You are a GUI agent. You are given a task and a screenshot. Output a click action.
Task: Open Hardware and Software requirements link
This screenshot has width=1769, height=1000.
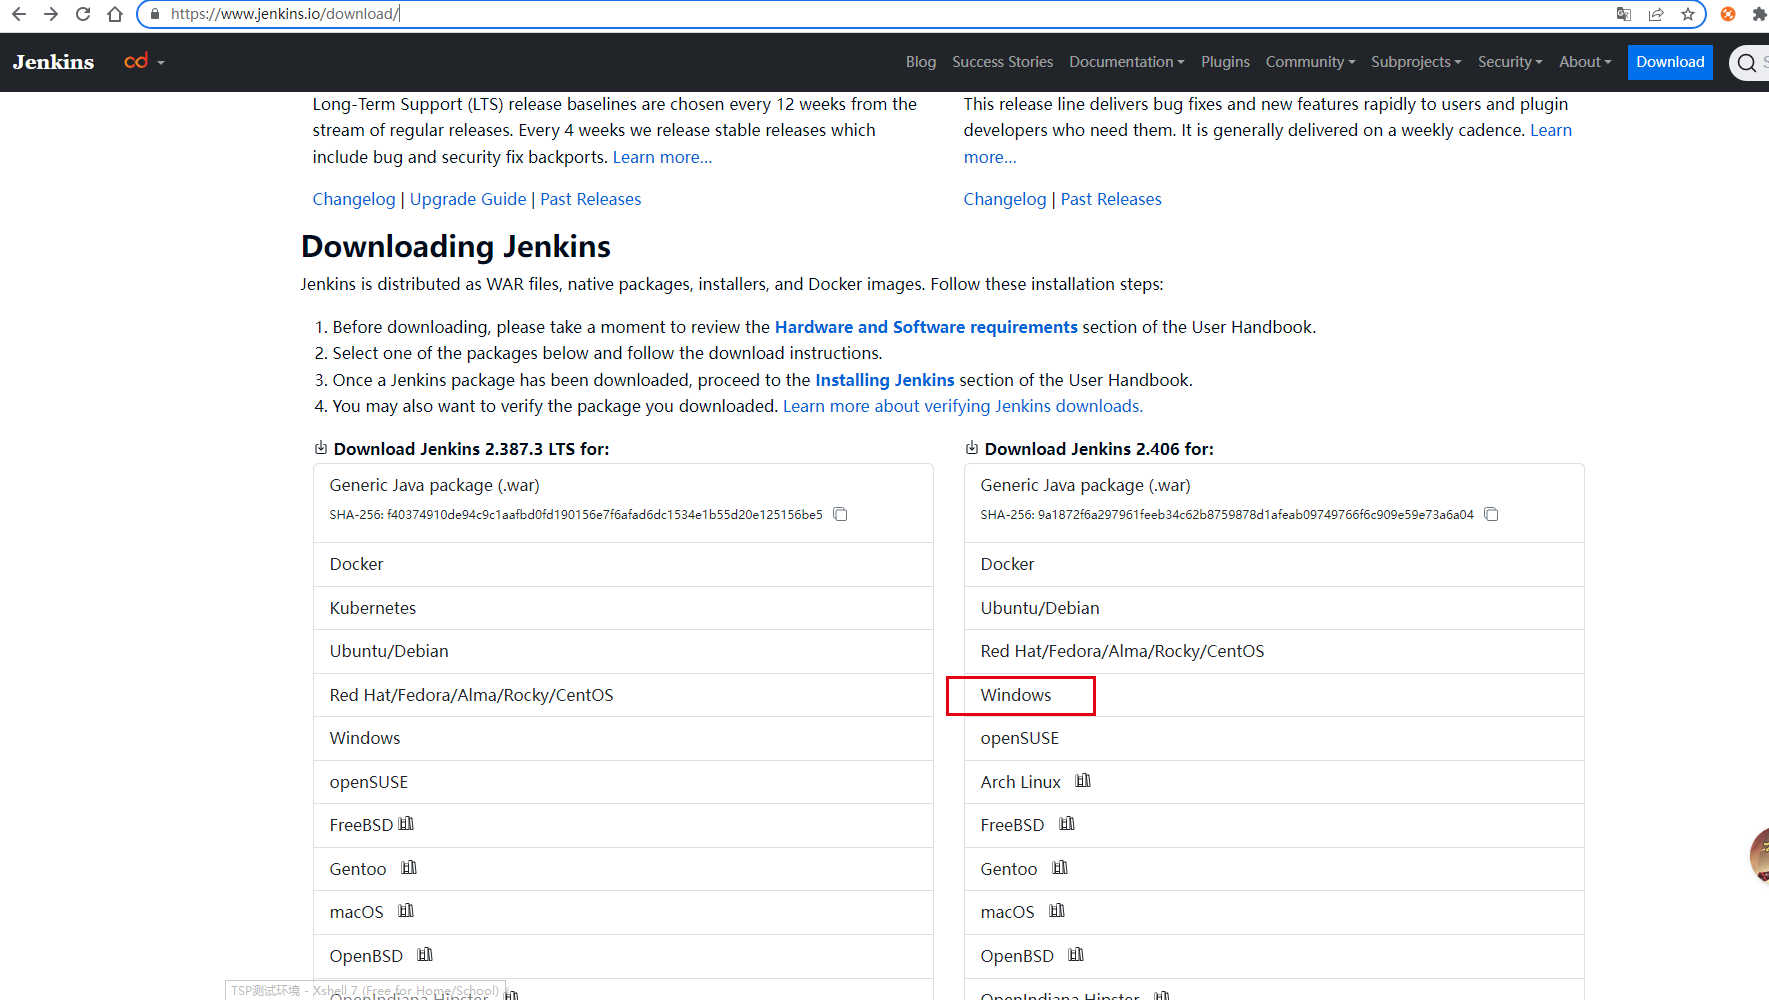coord(926,327)
